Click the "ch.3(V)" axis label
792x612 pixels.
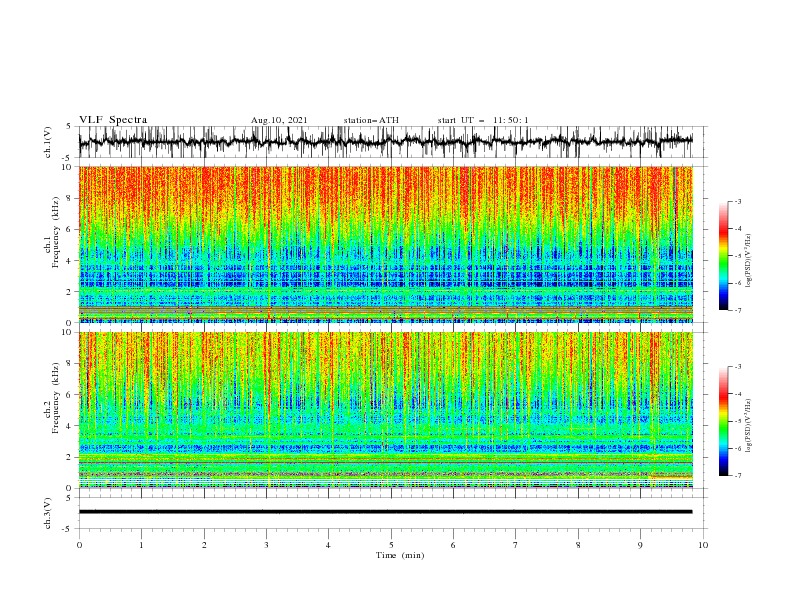[48, 513]
